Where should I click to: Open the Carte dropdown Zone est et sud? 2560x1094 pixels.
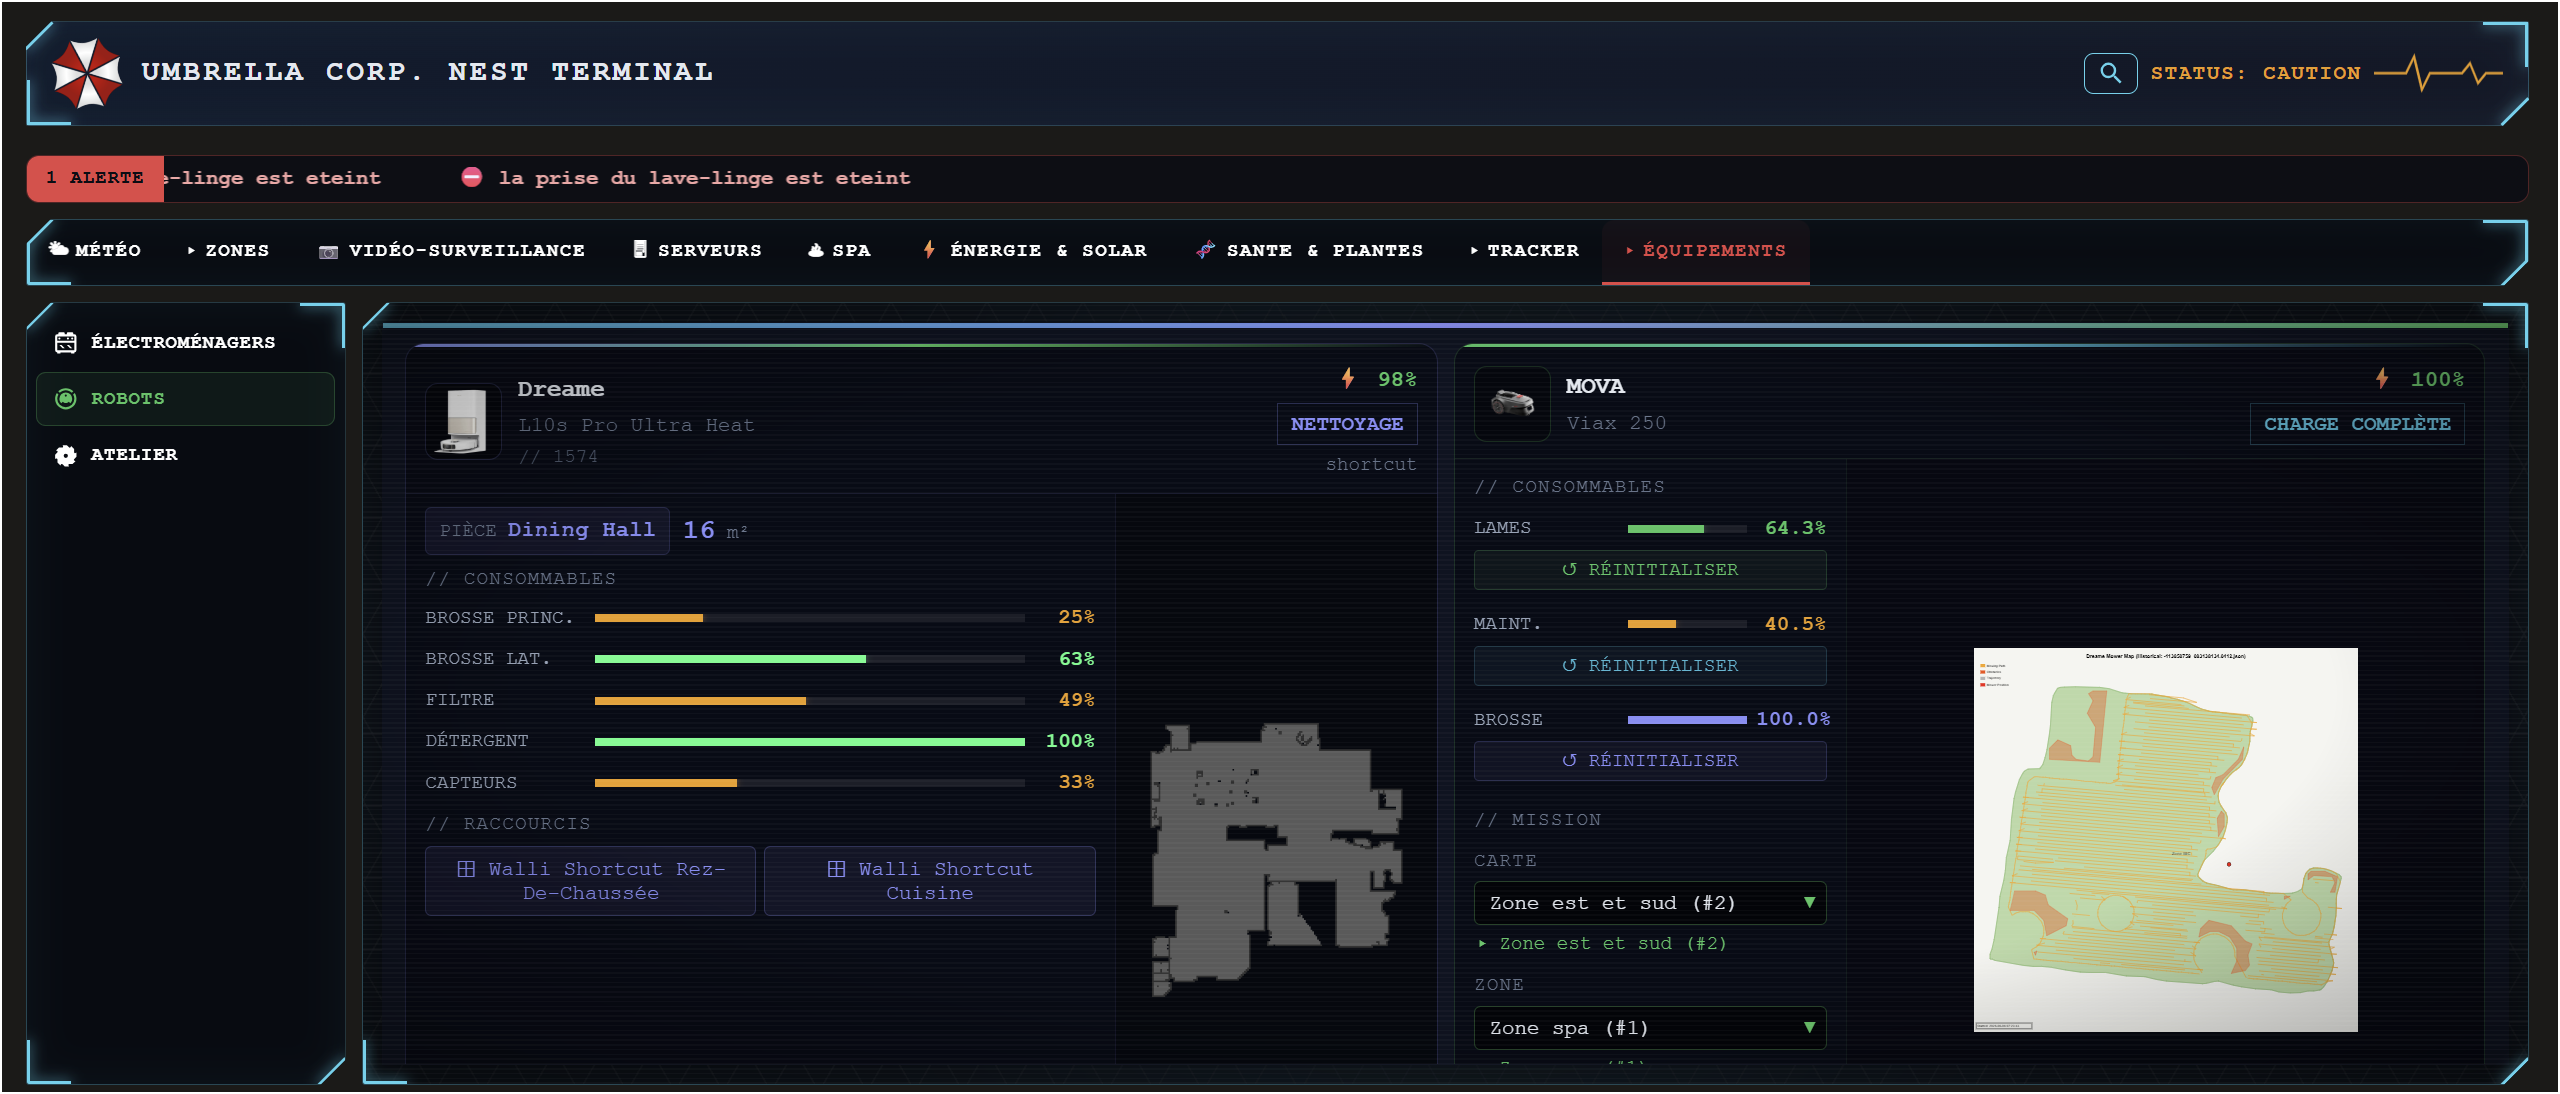click(x=1649, y=903)
